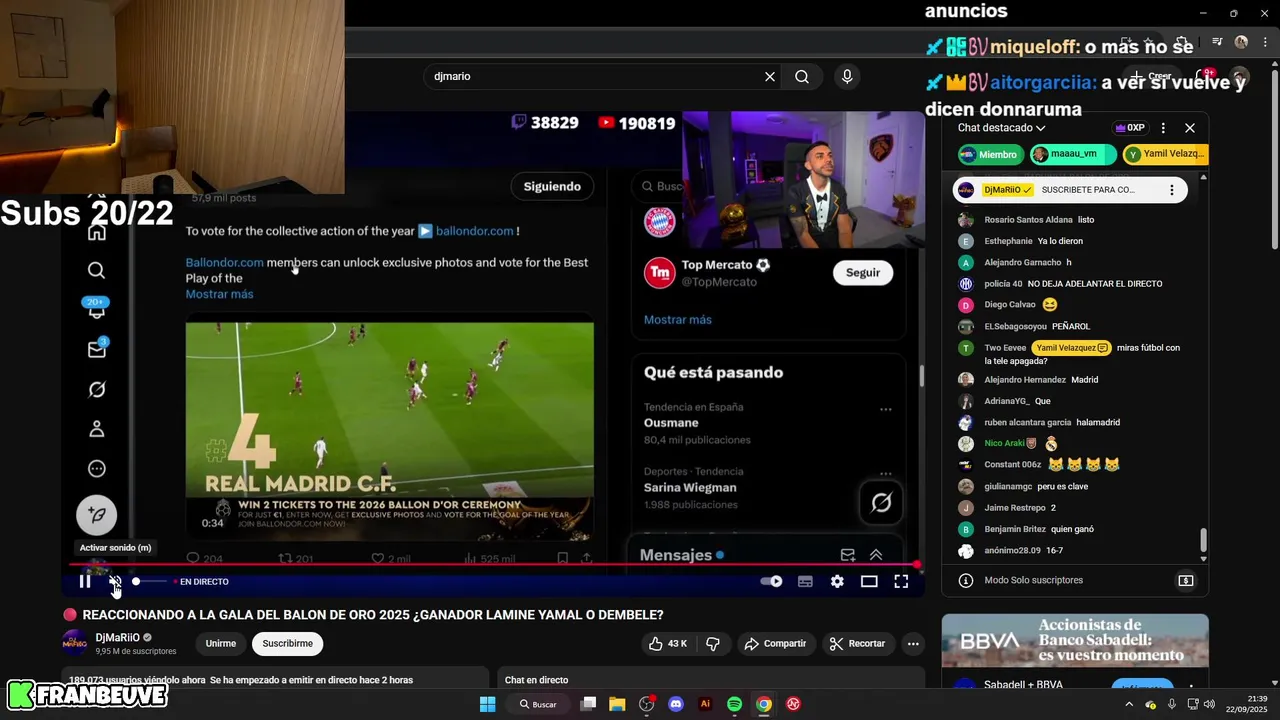The image size is (1280, 720).
Task: Open the Compartir share dialog
Action: point(775,643)
